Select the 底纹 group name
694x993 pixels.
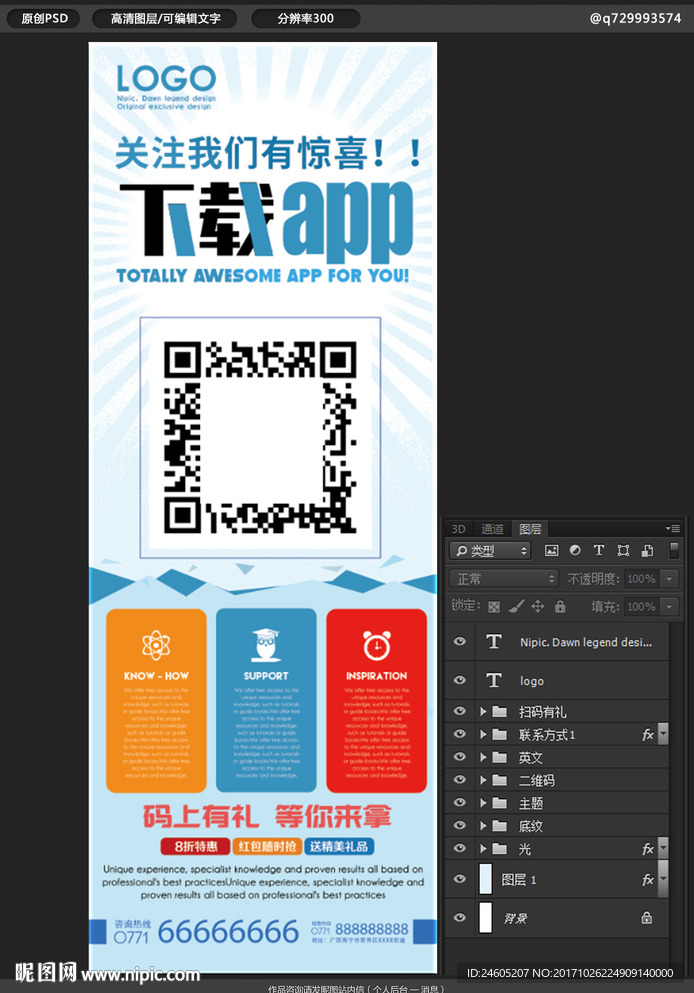coord(531,826)
